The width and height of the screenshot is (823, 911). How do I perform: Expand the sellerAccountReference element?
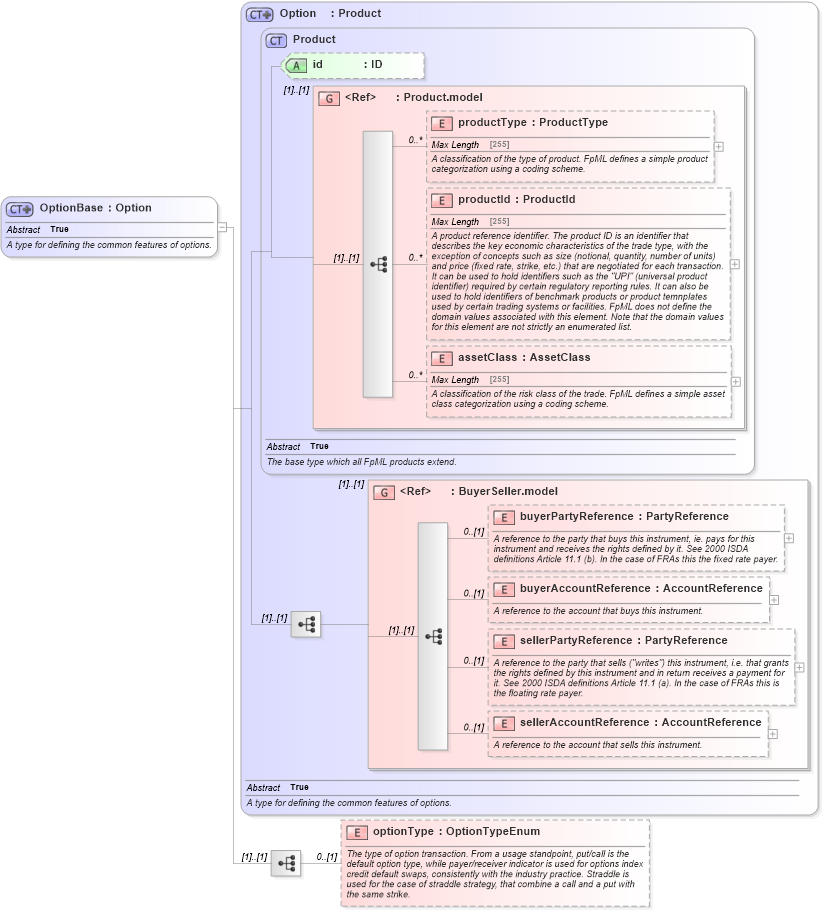[772, 734]
